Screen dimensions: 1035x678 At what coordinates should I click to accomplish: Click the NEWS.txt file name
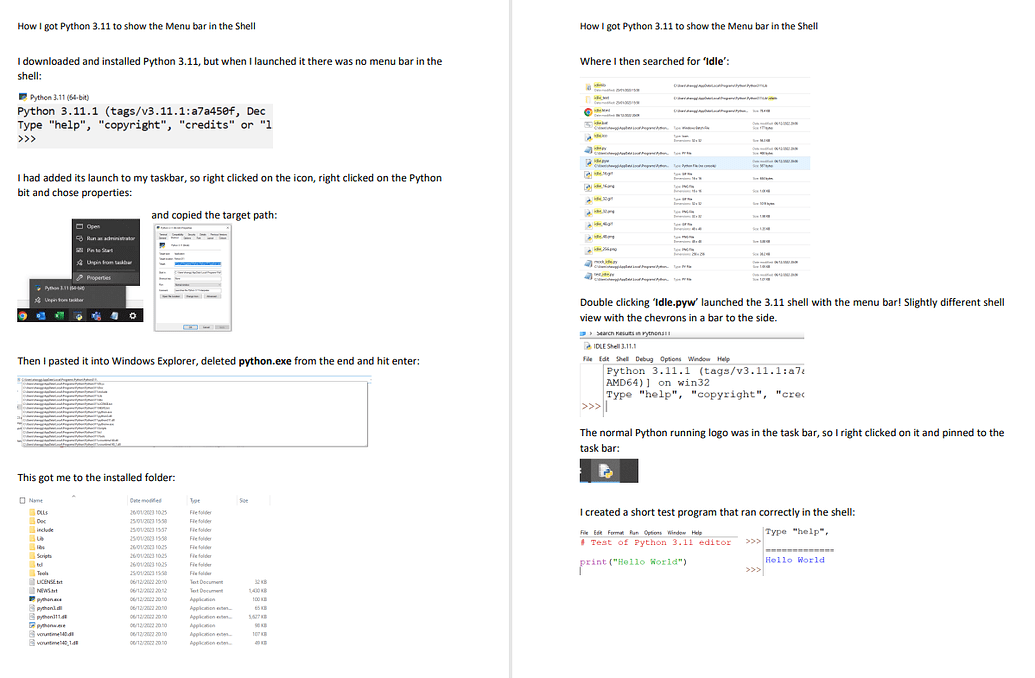click(x=47, y=590)
